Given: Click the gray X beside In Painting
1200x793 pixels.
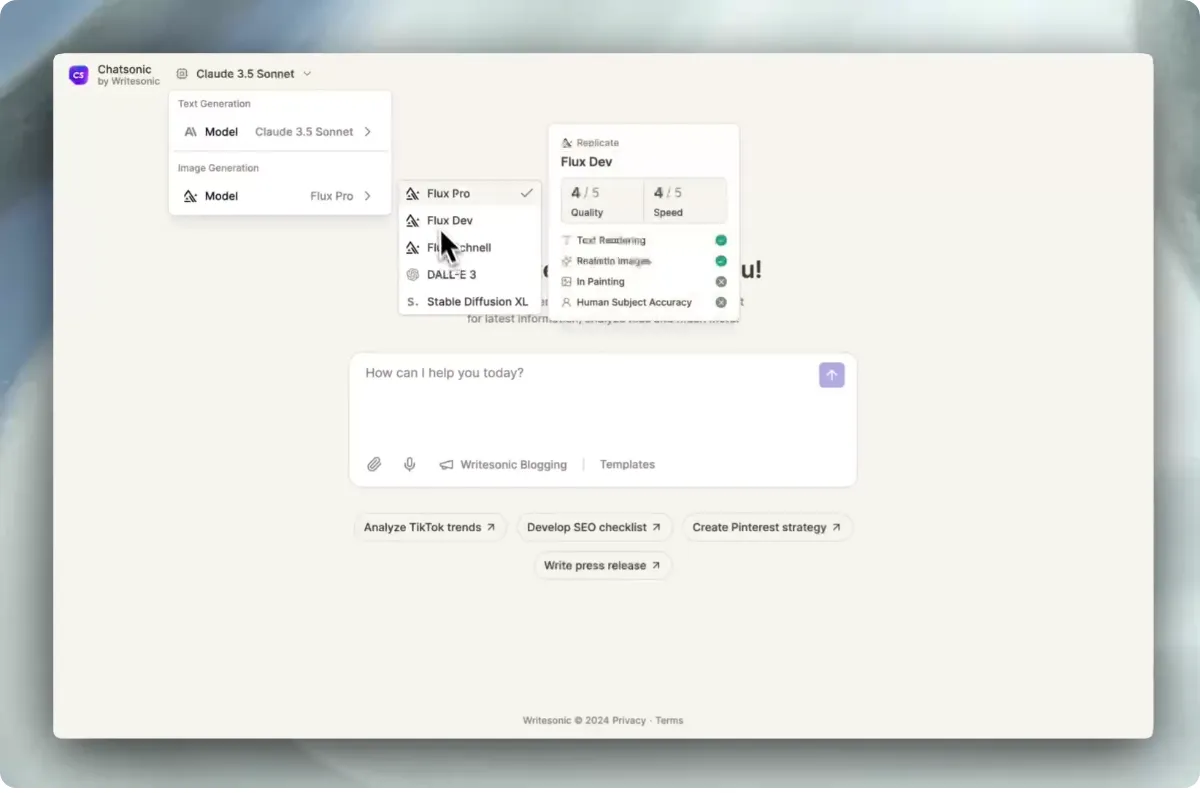Looking at the screenshot, I should 721,282.
